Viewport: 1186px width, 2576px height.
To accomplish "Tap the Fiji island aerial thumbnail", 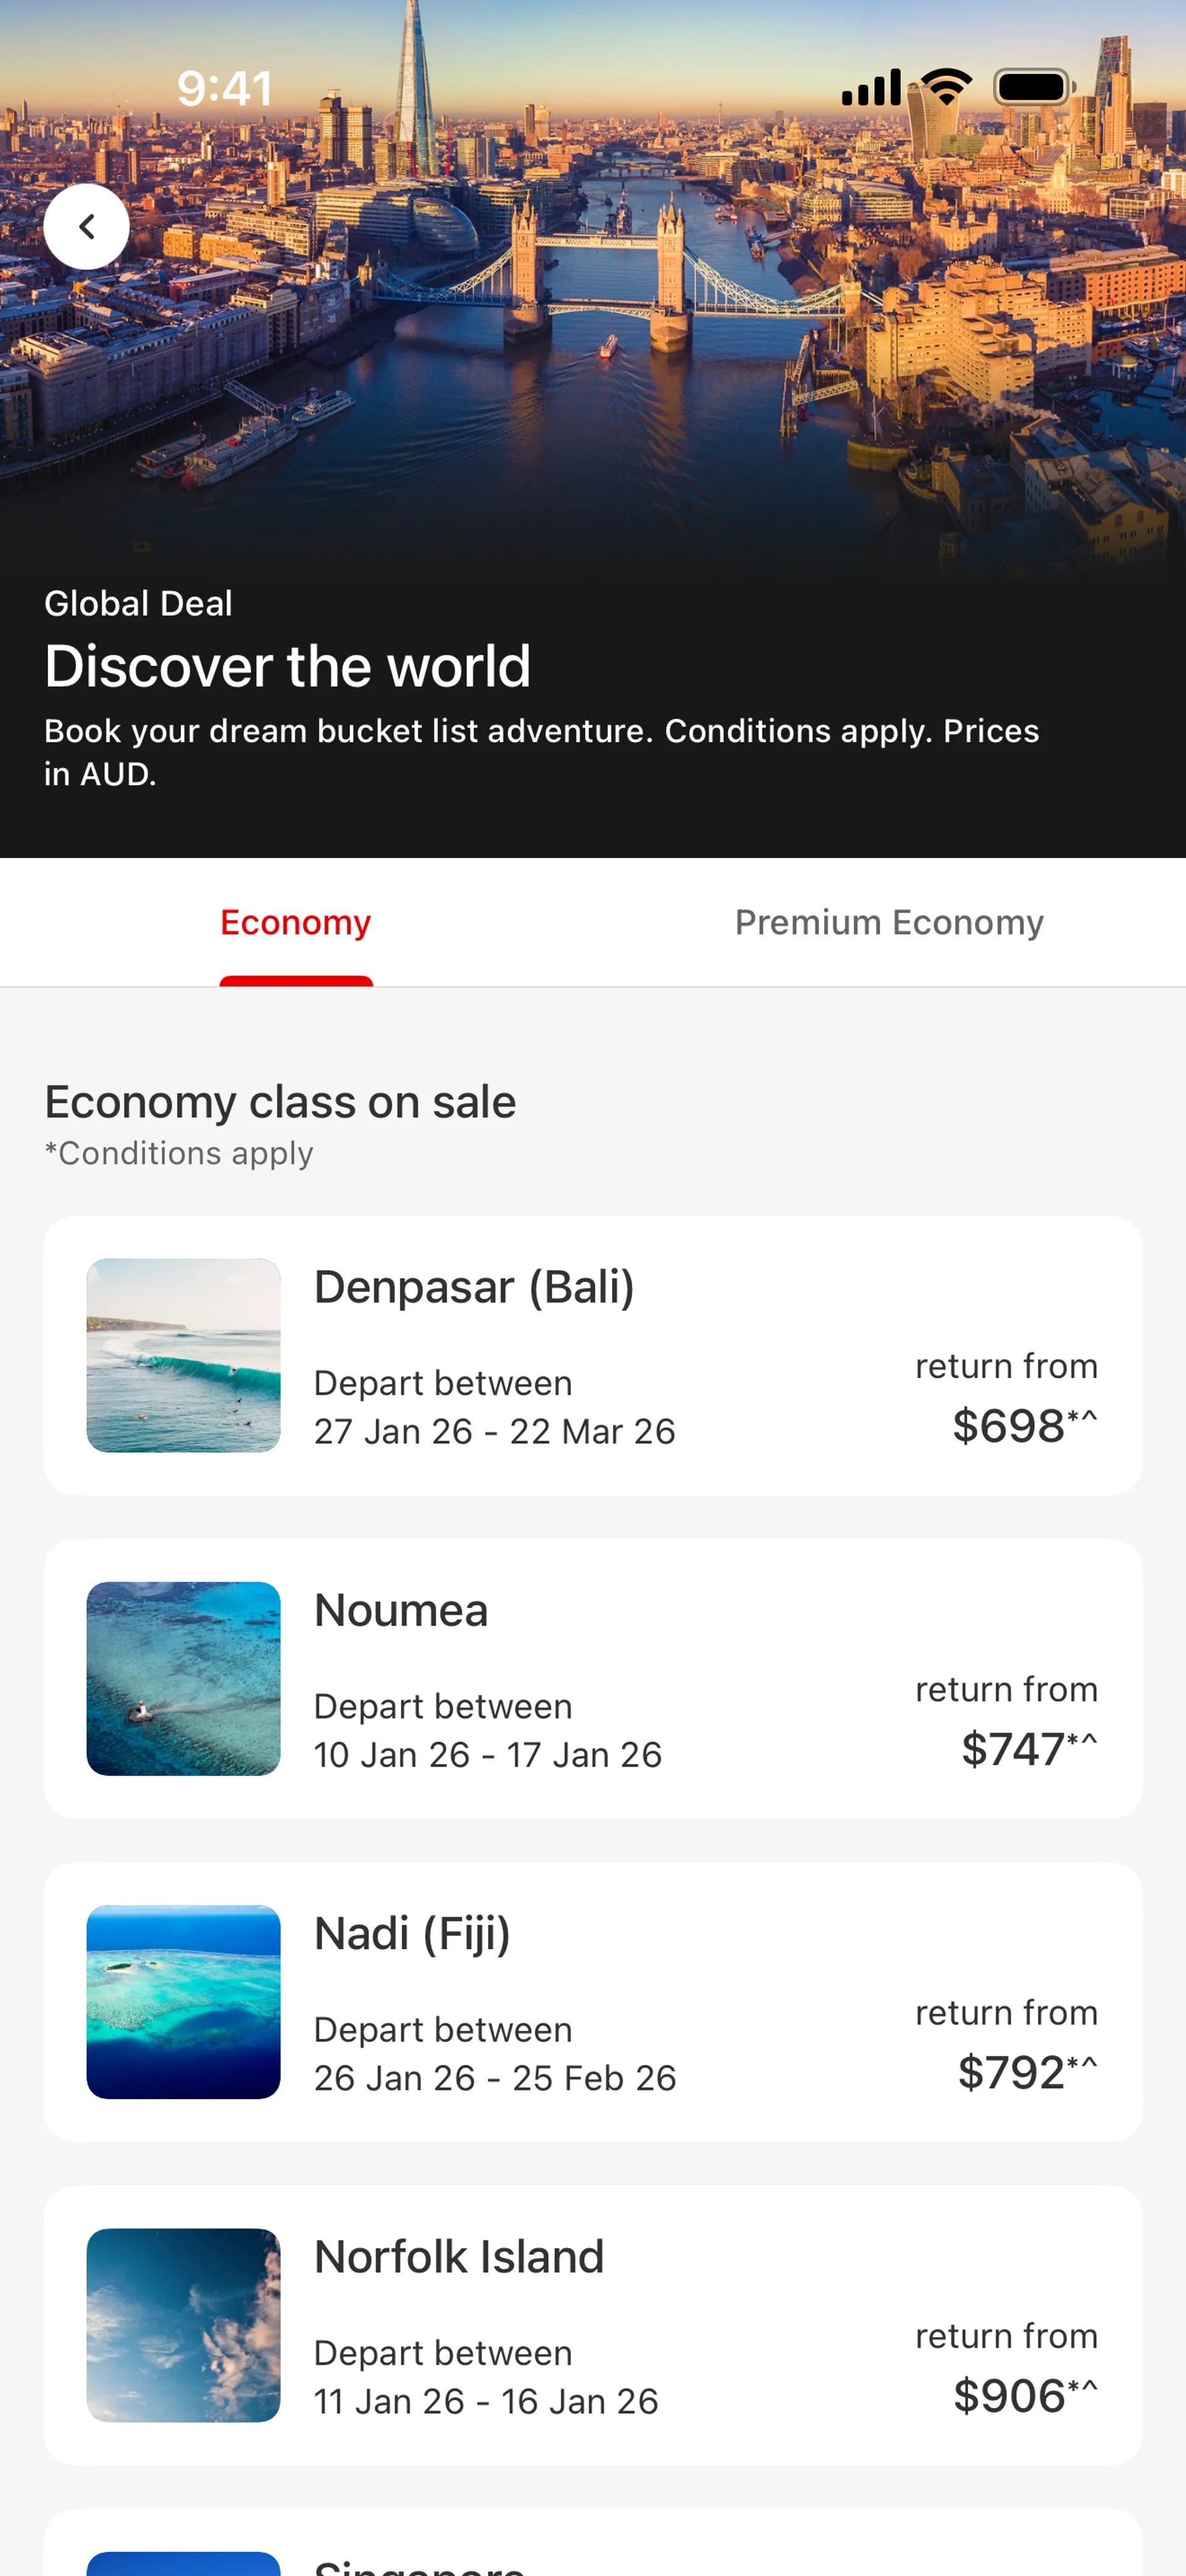I will 183,2001.
